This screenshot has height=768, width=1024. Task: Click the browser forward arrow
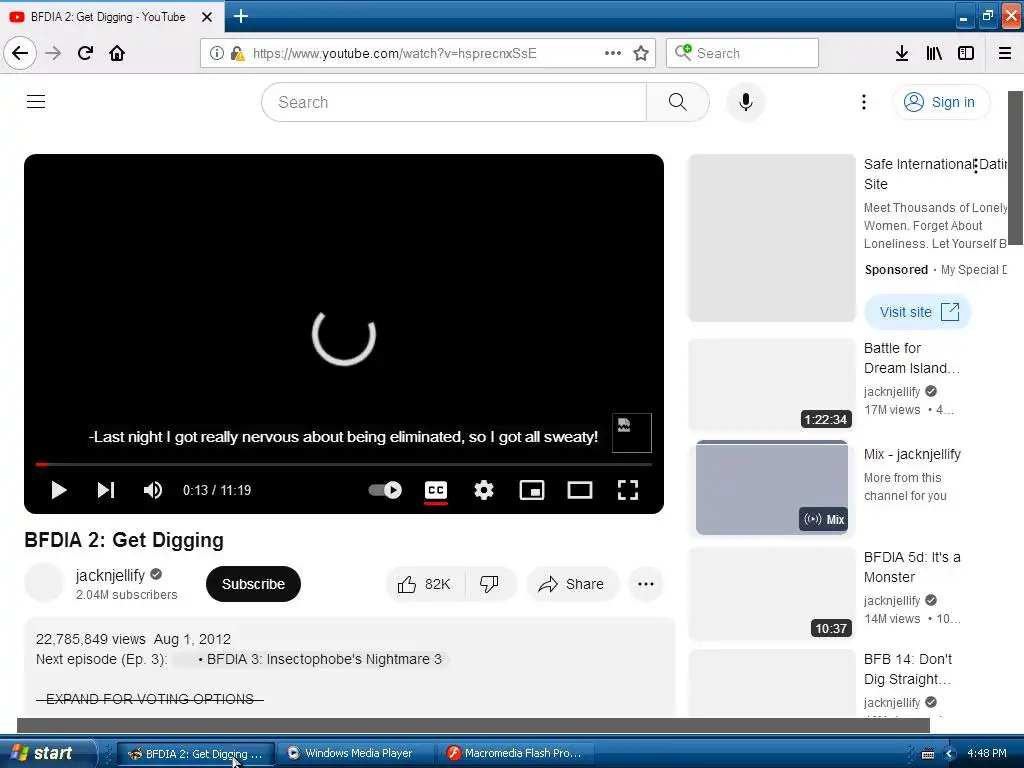(x=53, y=53)
